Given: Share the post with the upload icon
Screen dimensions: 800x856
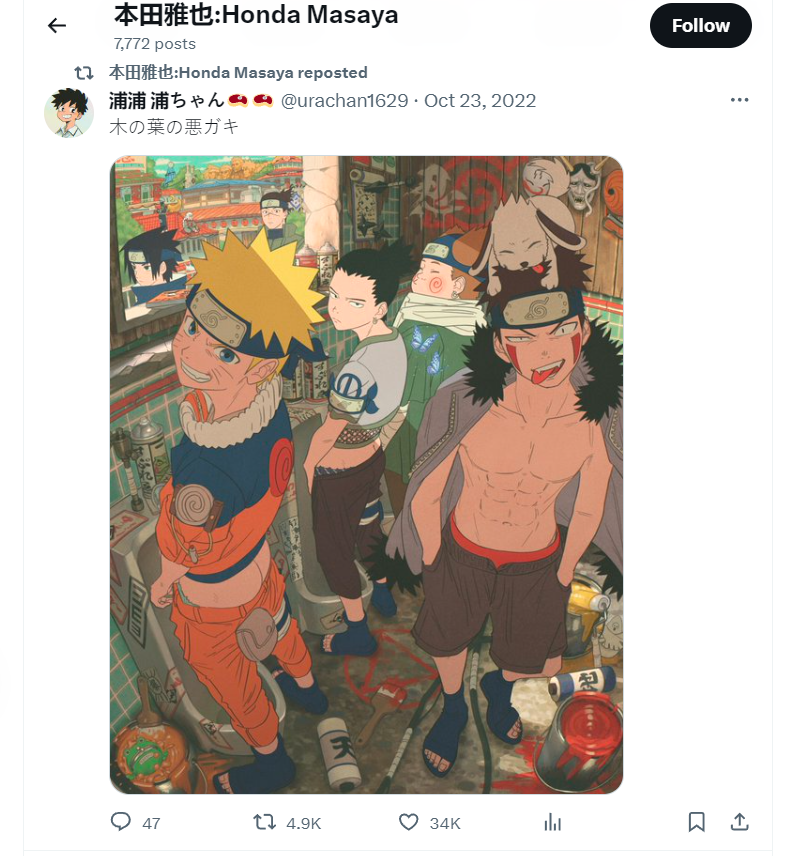Looking at the screenshot, I should tap(739, 822).
